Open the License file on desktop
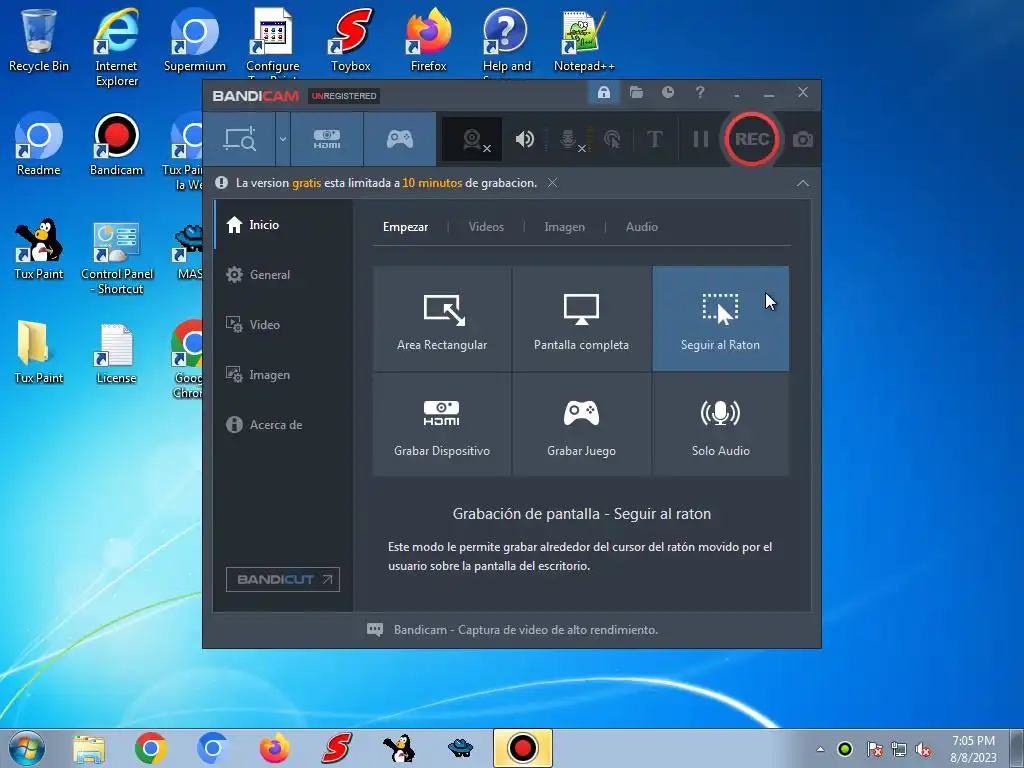The height and width of the screenshot is (768, 1024). 116,353
